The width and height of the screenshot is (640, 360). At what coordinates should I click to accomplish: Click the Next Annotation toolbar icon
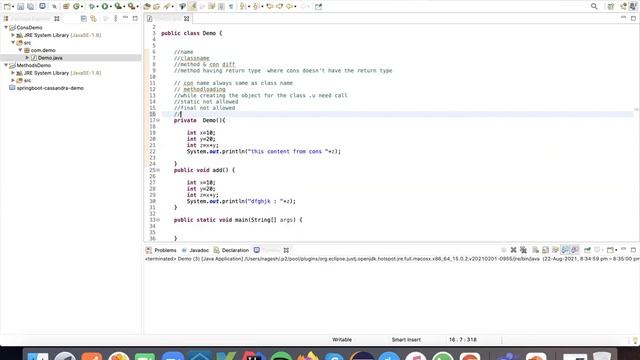click(x=243, y=6)
